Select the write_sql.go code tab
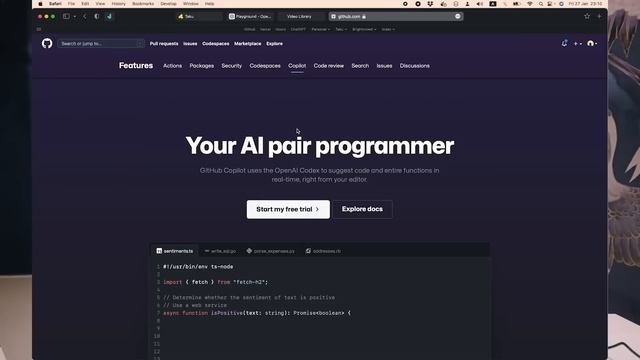The width and height of the screenshot is (640, 360). 220,251
